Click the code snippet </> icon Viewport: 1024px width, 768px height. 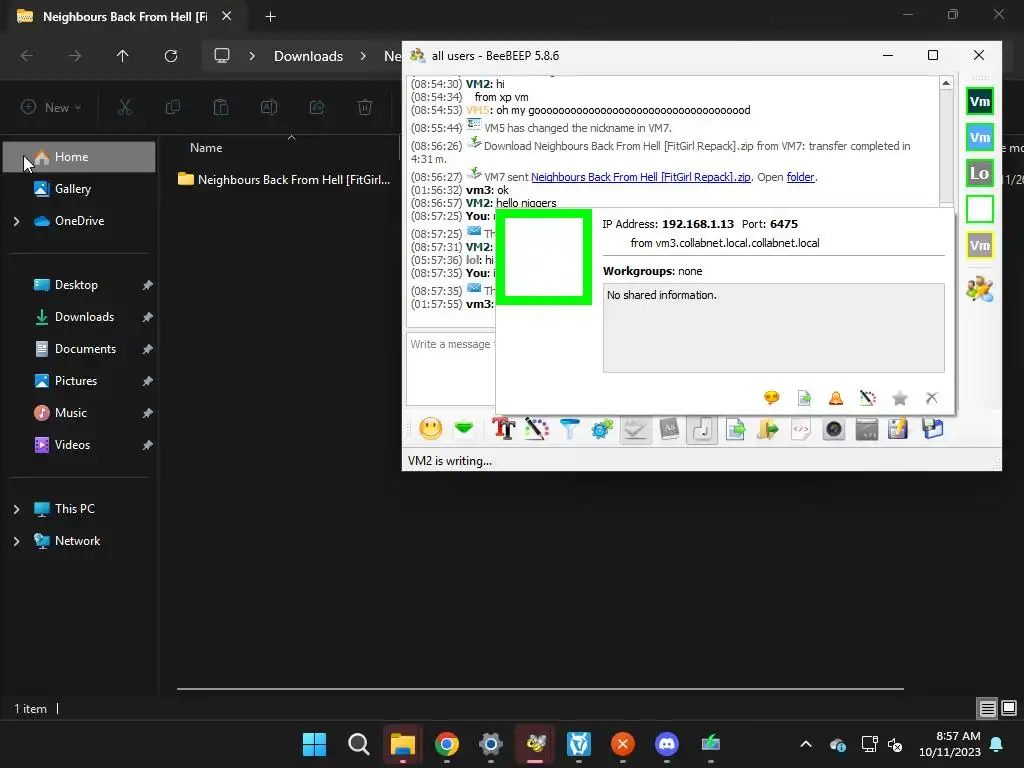tap(801, 429)
